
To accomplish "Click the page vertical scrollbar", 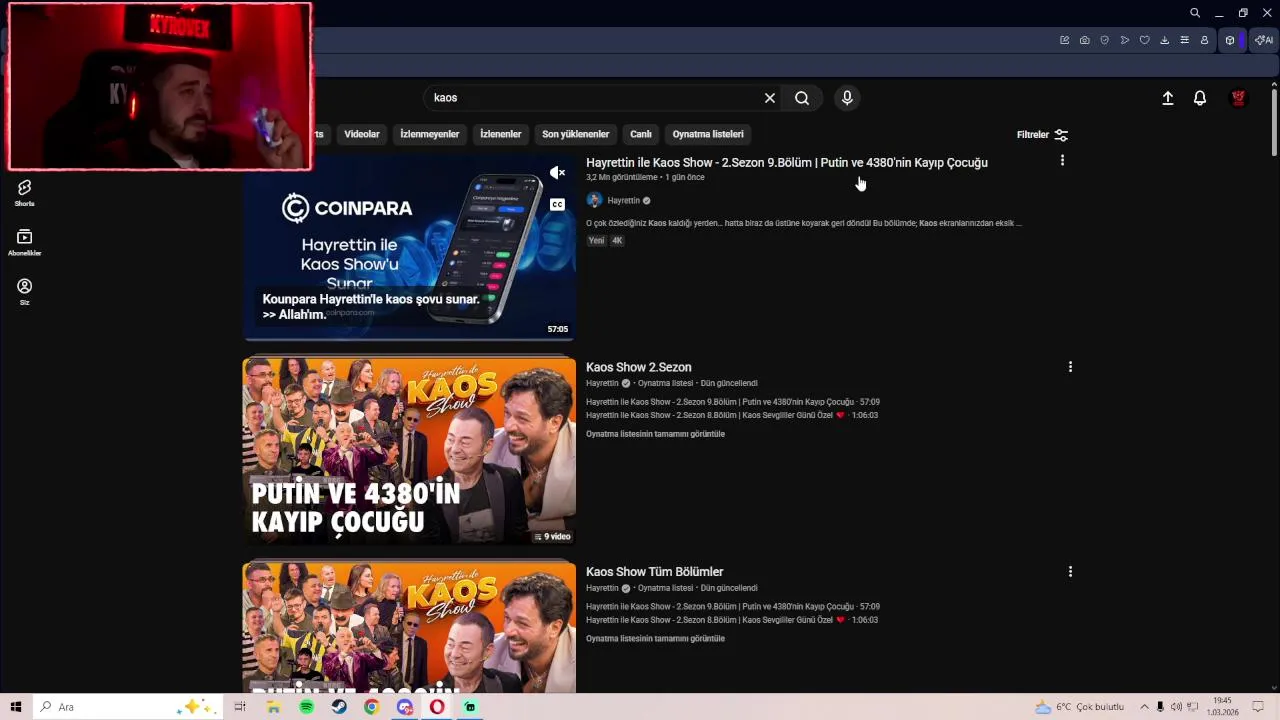I will point(1274,120).
